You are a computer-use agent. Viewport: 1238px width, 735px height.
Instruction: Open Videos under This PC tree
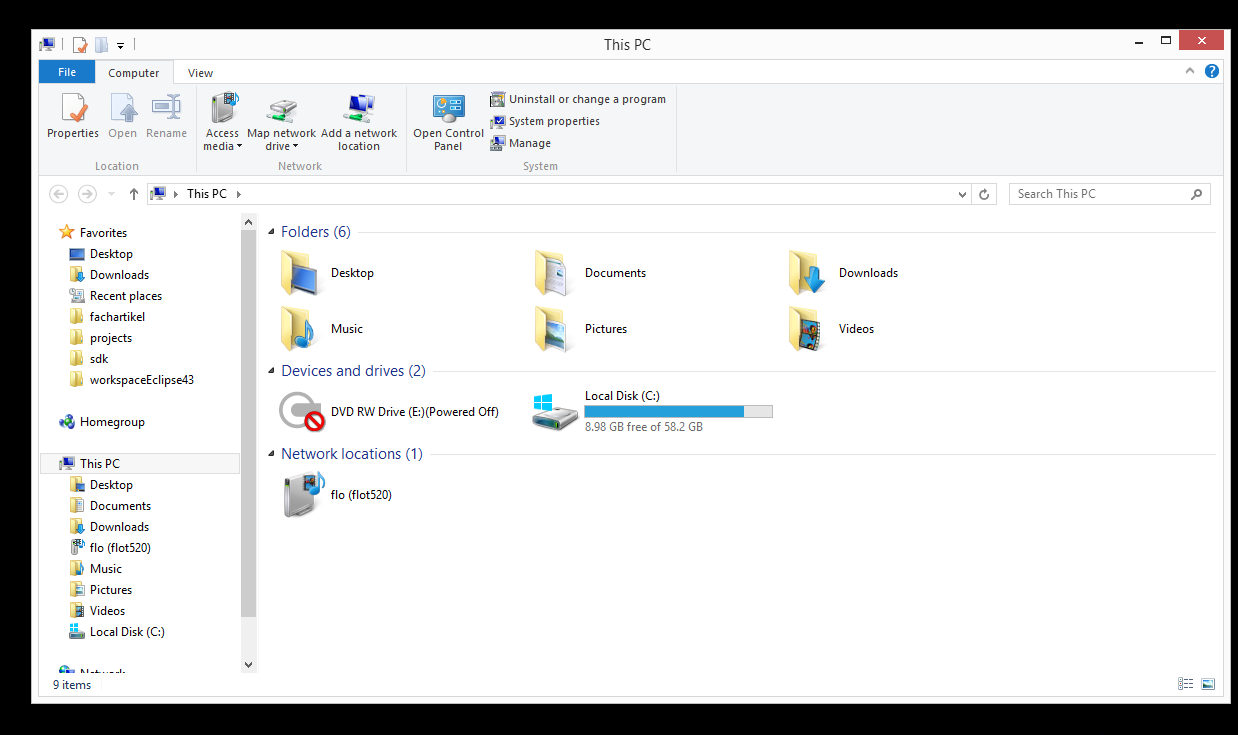click(x=98, y=611)
